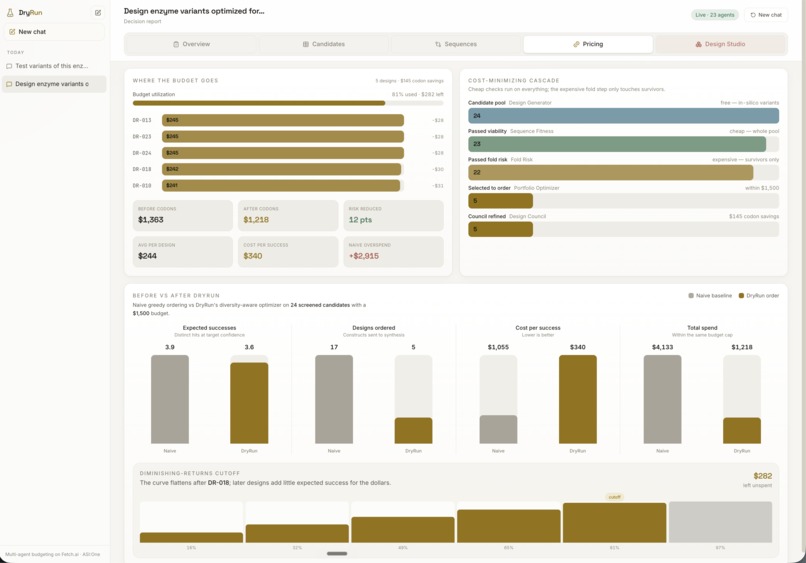This screenshot has width=806, height=563.
Task: Click the cutoff marker above the curve
Action: (x=614, y=497)
